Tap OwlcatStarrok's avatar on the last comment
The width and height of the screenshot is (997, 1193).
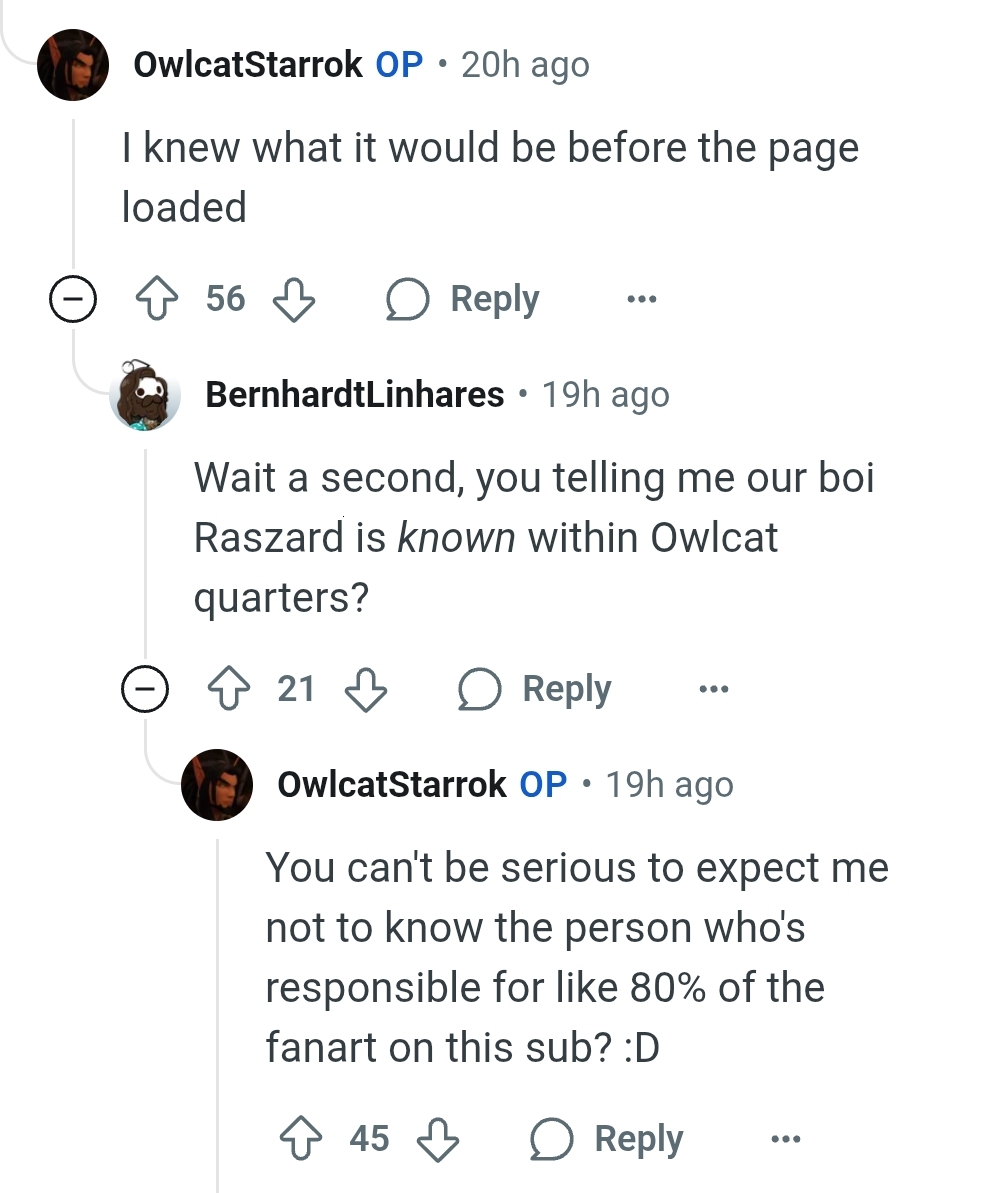pos(217,785)
